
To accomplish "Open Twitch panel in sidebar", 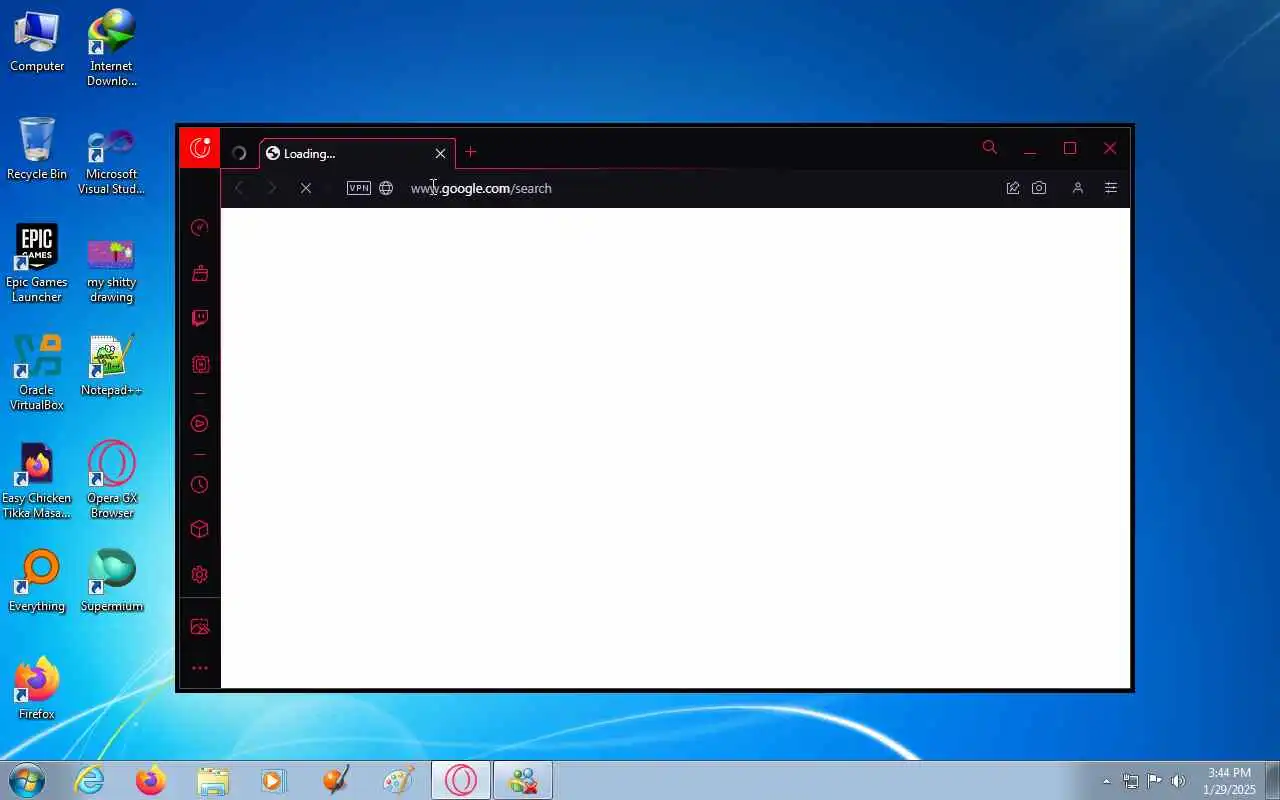I will point(200,319).
